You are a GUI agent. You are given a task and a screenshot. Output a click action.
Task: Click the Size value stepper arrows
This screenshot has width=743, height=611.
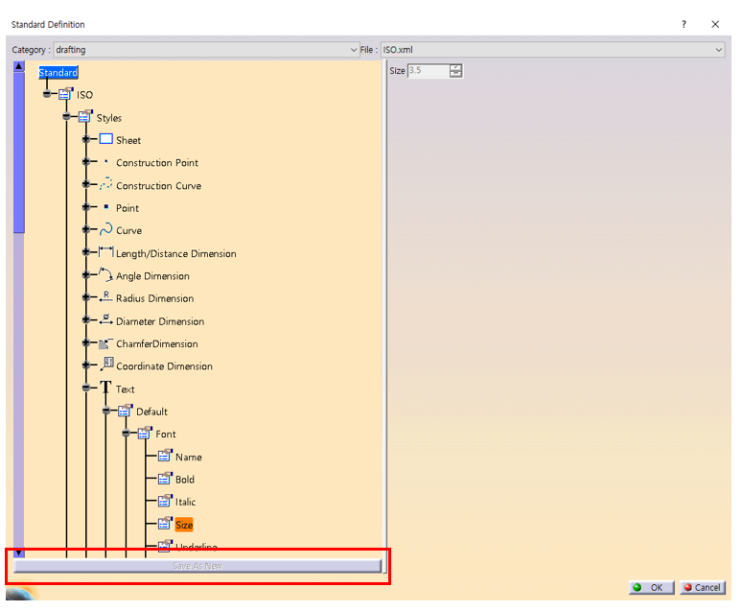pos(455,71)
